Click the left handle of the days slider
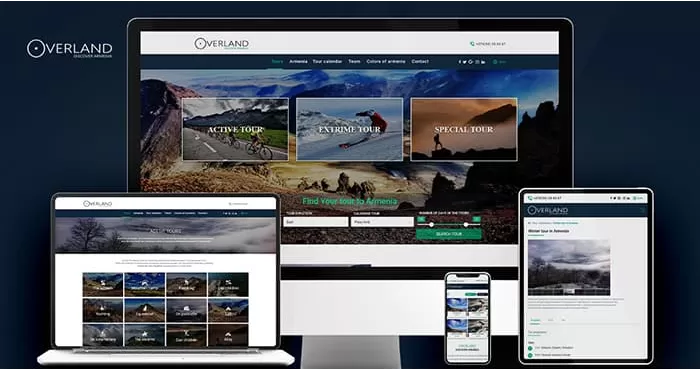The image size is (700, 370). pyautogui.click(x=432, y=225)
